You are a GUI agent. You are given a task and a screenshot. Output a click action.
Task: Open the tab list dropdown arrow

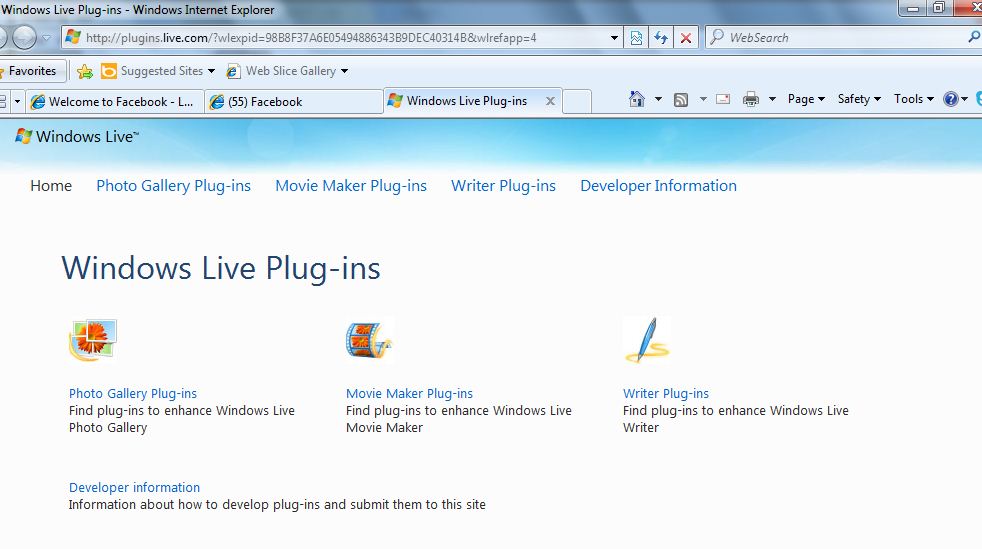point(17,101)
